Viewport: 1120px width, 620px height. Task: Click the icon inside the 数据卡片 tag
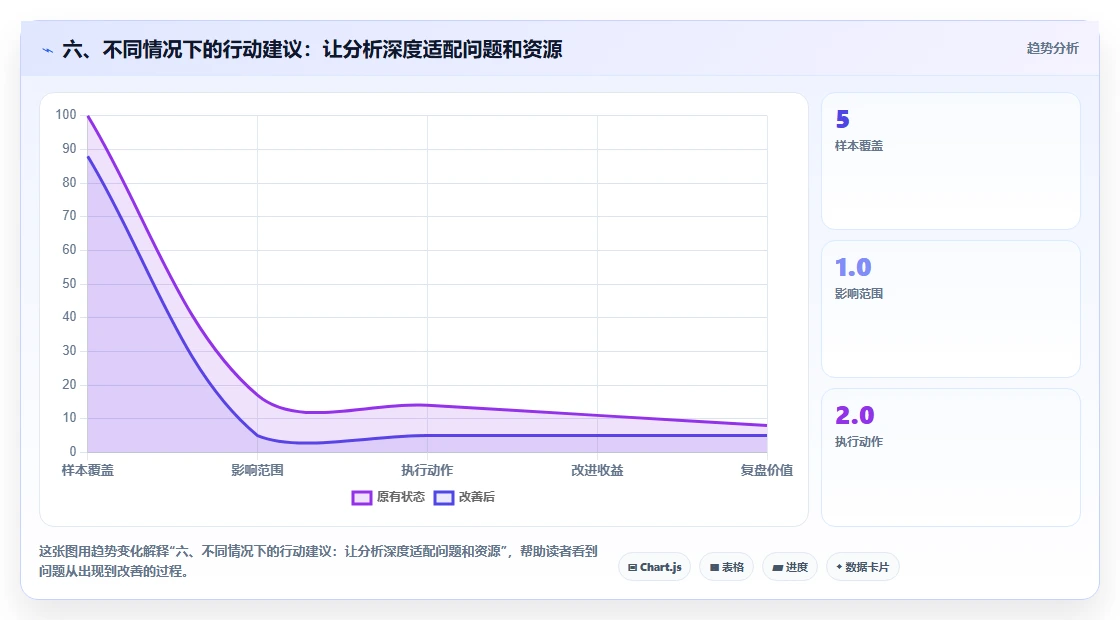click(839, 567)
